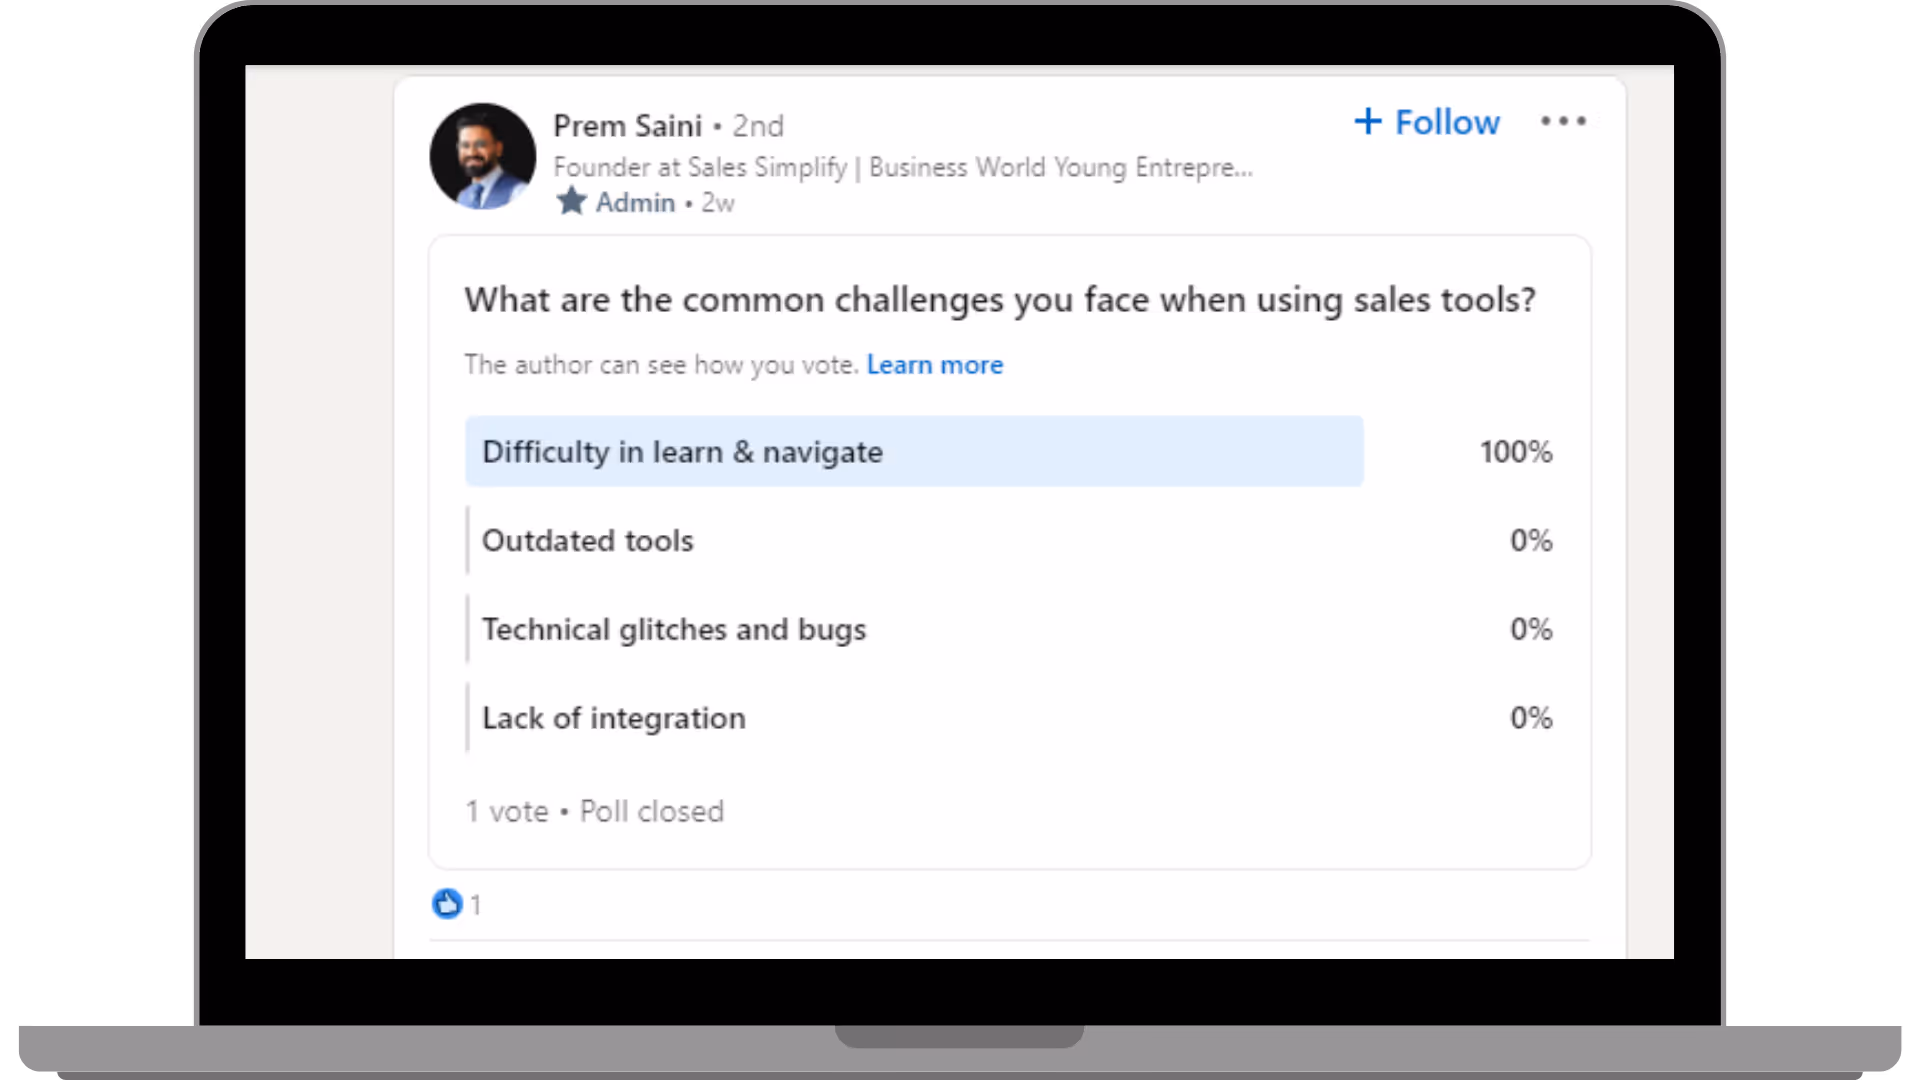Image resolution: width=1920 pixels, height=1080 pixels.
Task: Click the founder headline text under name
Action: (x=902, y=167)
